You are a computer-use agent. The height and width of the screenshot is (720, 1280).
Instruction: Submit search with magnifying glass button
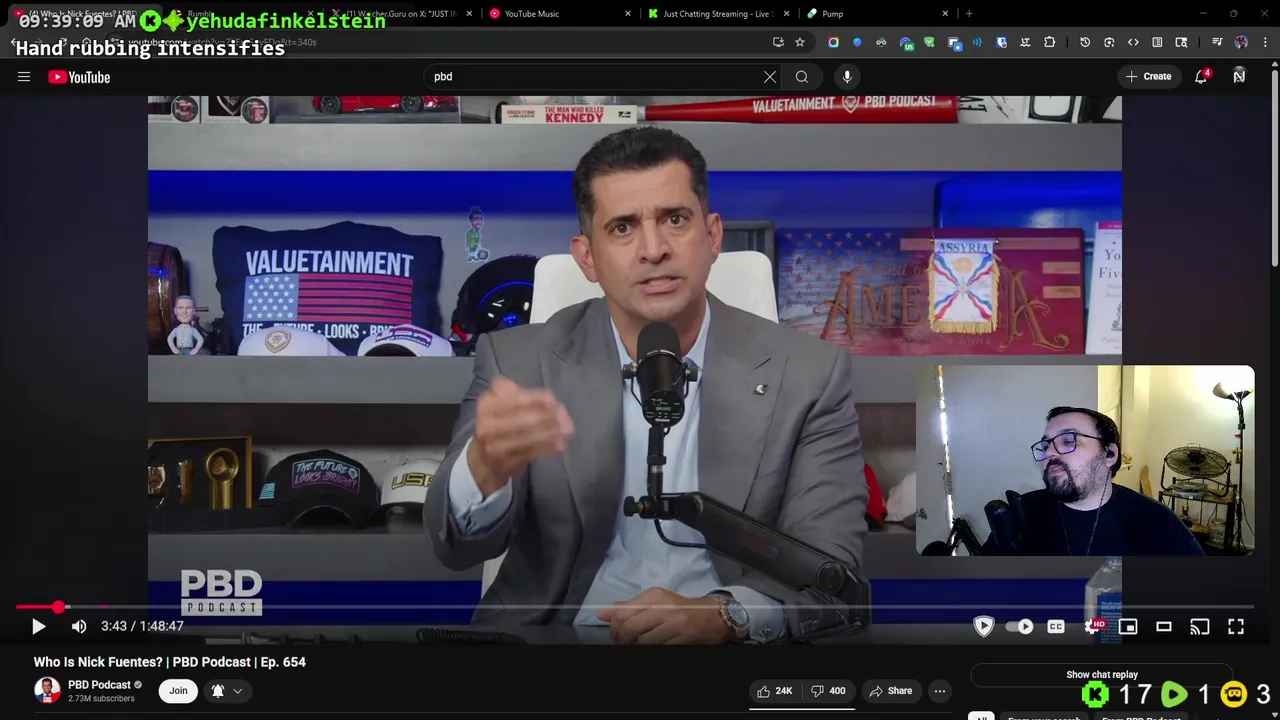(802, 76)
